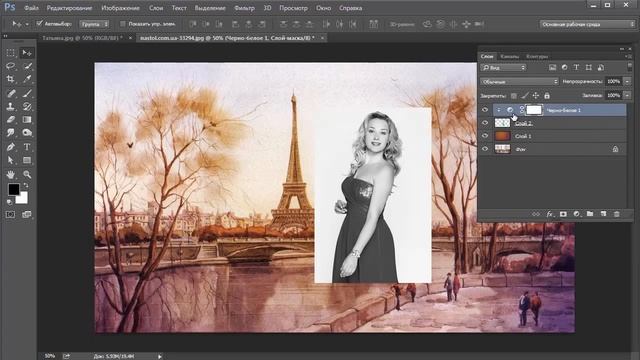Toggle lock position
This screenshot has width=640, height=360.
pyautogui.click(x=536, y=96)
